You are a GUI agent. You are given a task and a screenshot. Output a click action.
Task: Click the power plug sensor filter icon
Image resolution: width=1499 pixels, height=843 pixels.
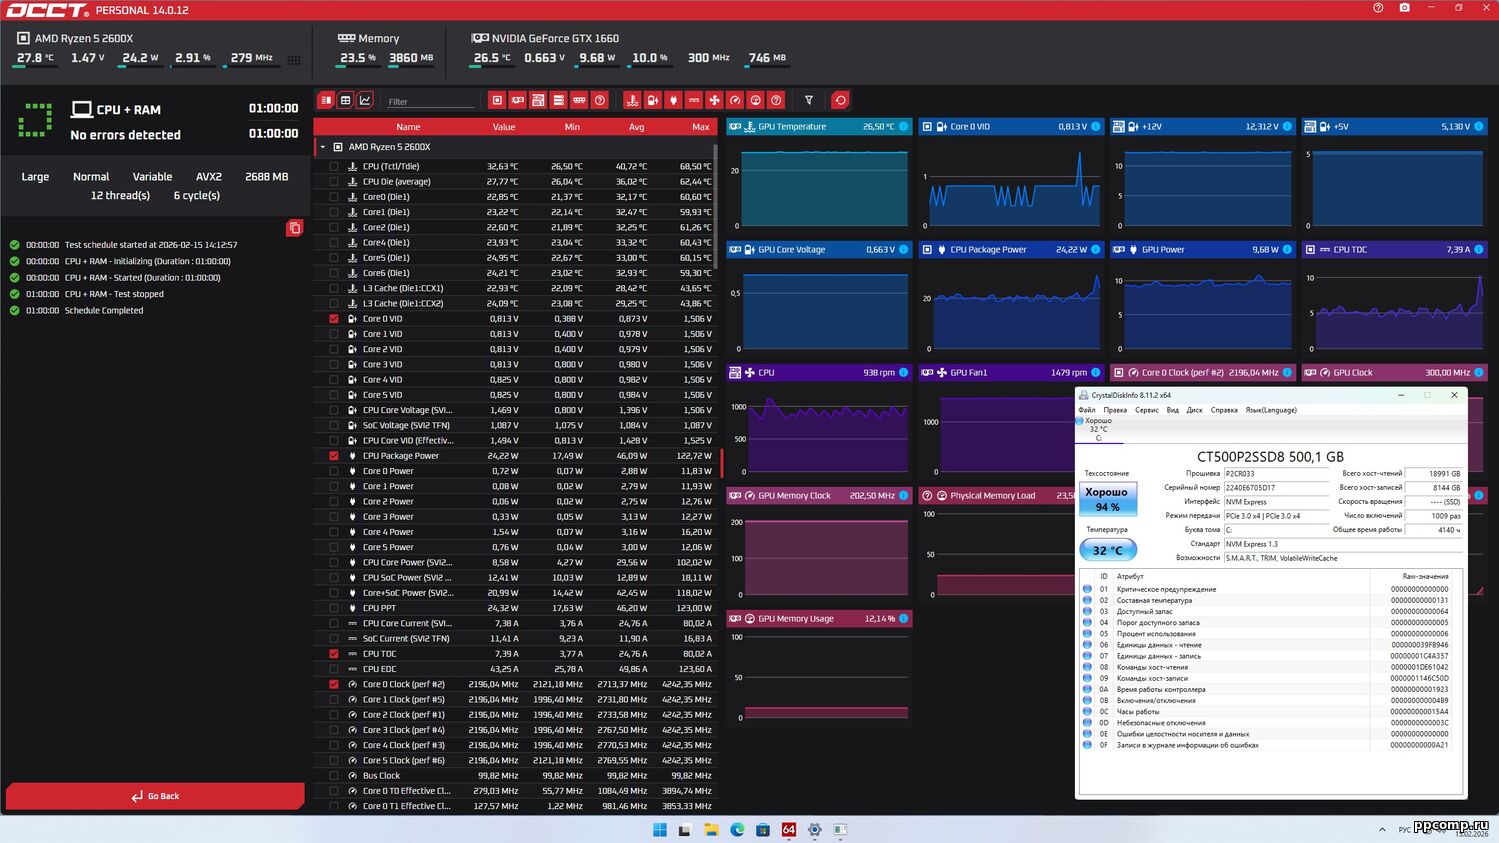tap(673, 100)
